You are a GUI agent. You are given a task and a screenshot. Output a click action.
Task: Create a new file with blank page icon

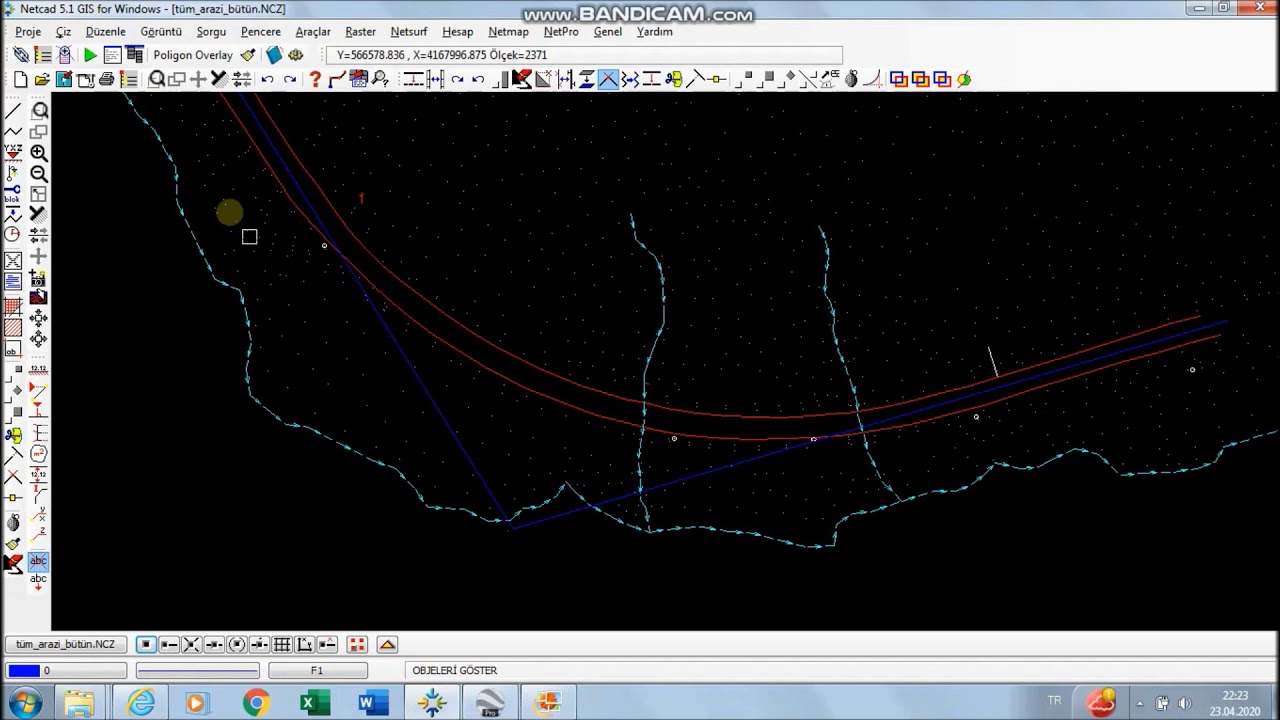[20, 79]
